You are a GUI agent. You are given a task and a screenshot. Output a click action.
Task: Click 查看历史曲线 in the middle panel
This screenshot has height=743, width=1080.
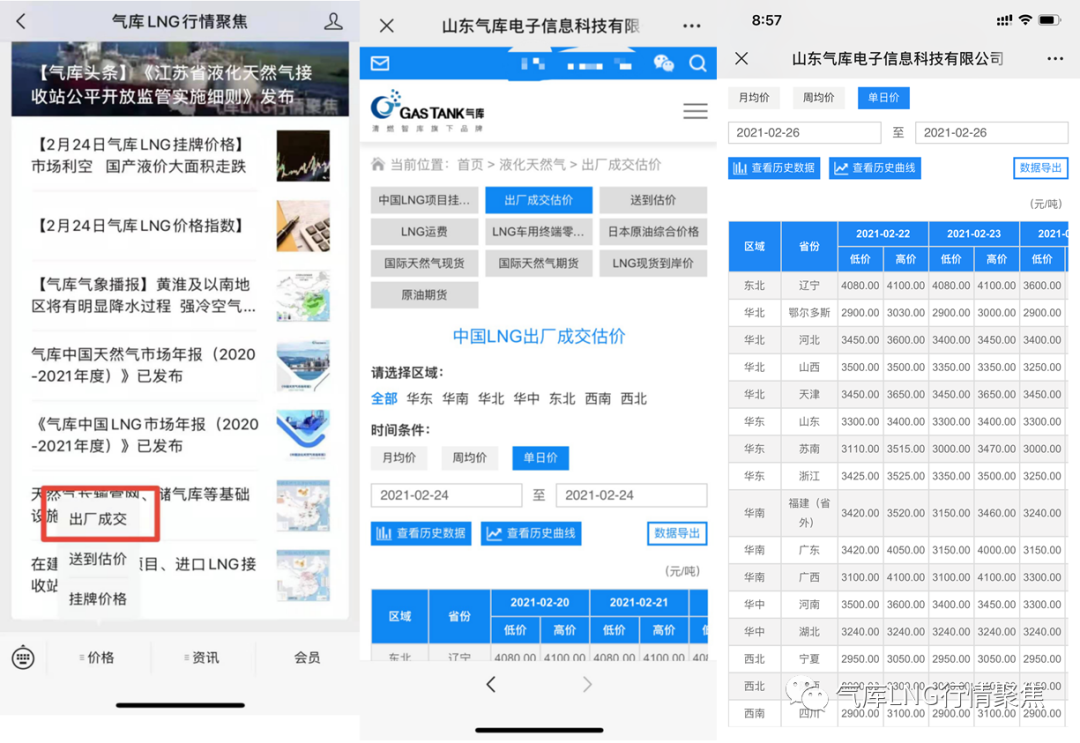coord(531,533)
